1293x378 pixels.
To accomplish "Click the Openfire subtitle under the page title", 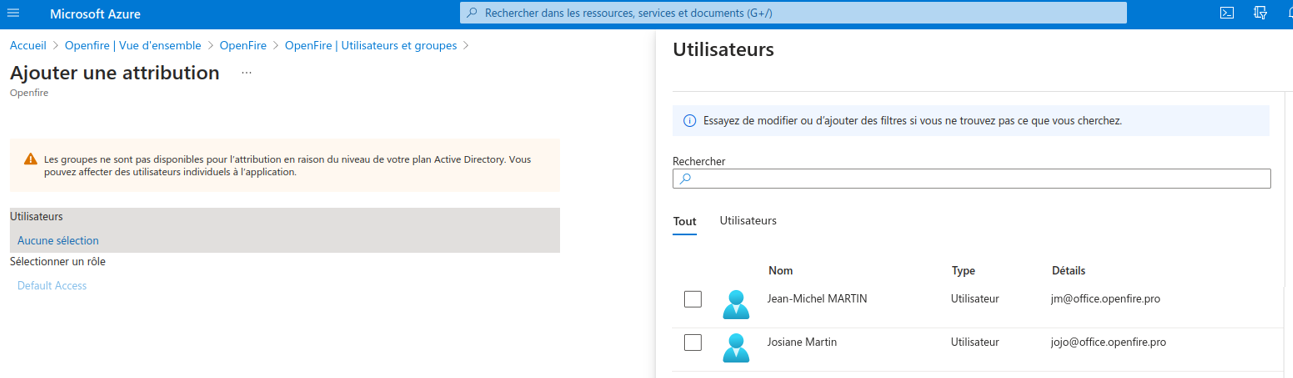I will point(29,93).
